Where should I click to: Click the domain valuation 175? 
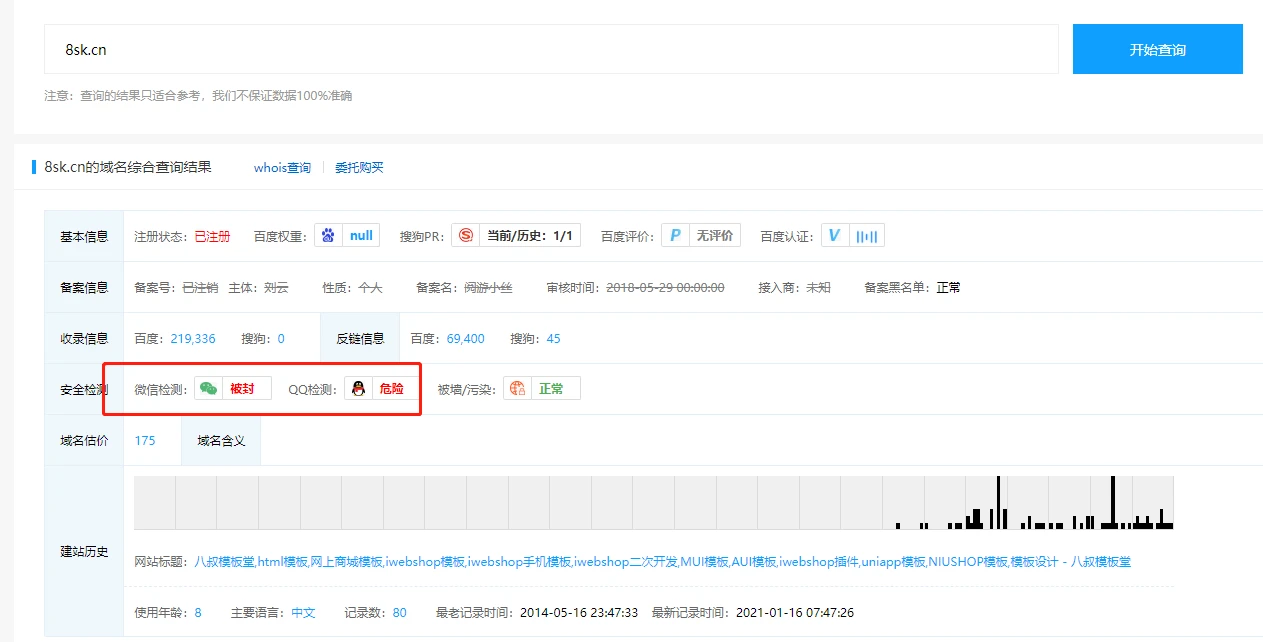(x=145, y=441)
